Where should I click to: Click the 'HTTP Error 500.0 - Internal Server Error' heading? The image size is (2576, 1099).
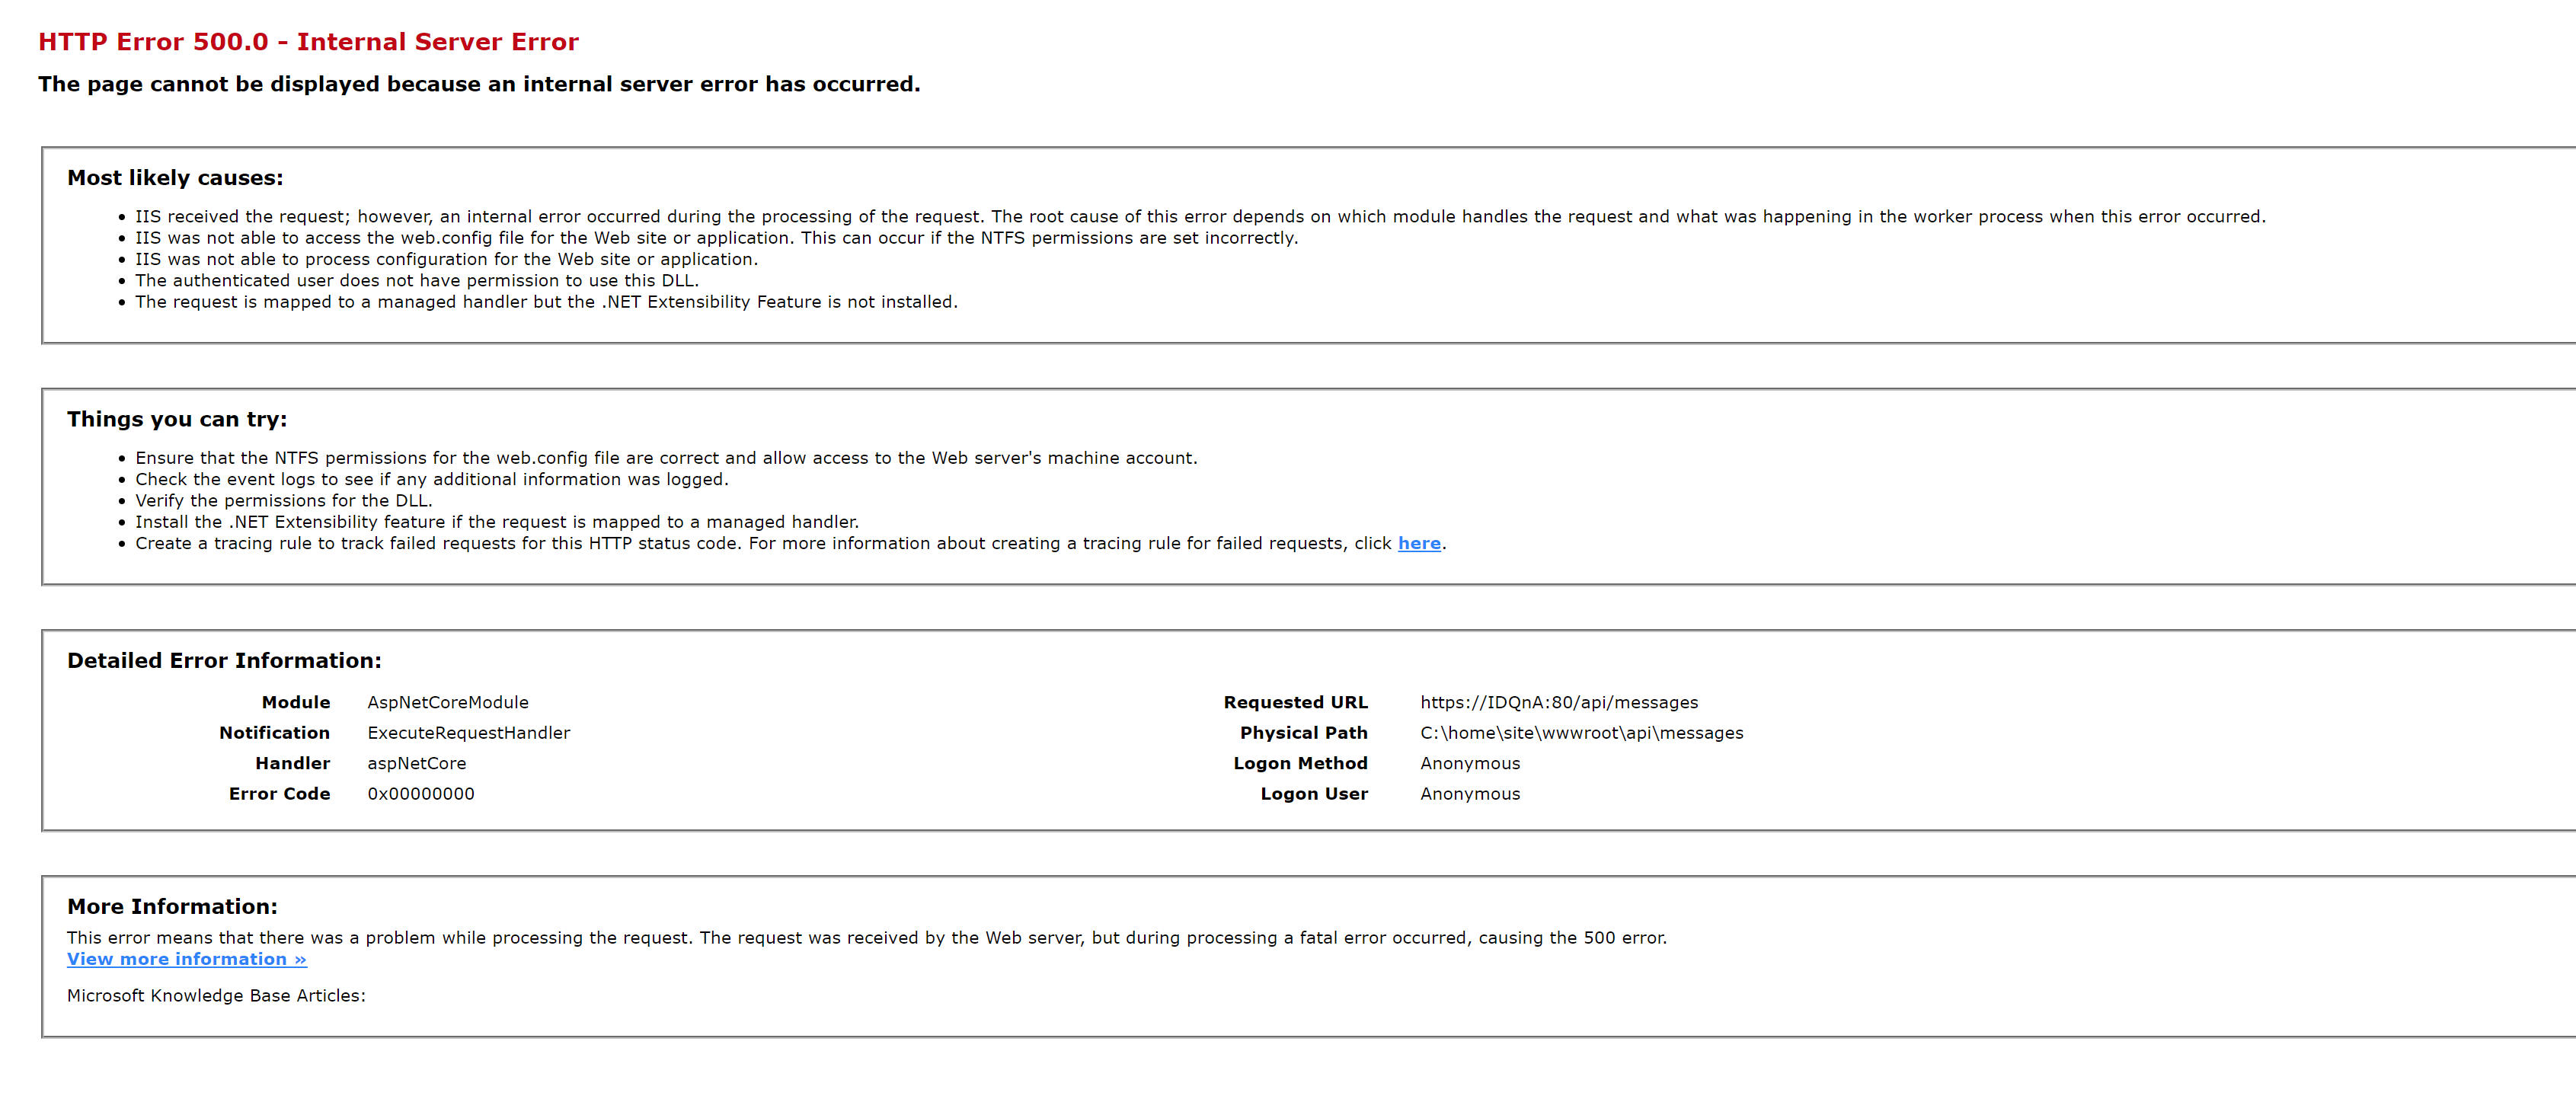(x=308, y=42)
